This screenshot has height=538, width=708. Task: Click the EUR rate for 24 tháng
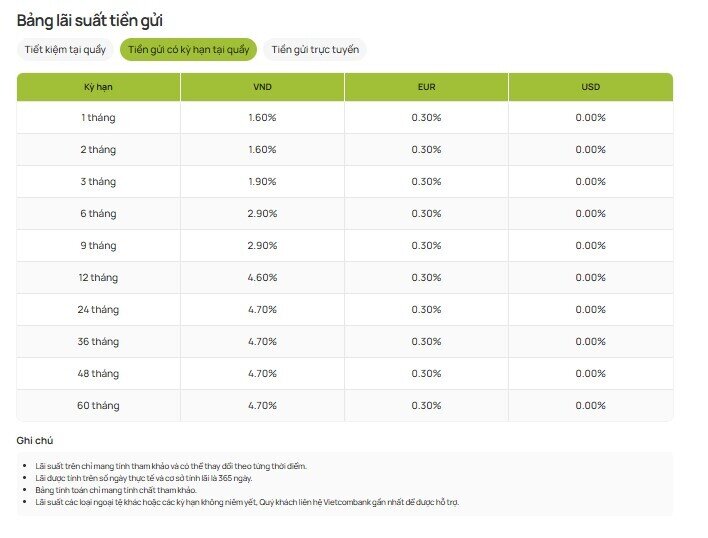(426, 310)
